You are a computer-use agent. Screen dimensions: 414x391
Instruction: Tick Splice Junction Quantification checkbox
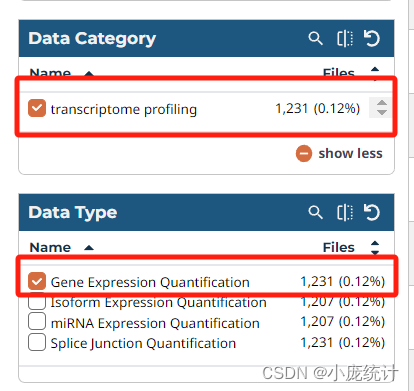click(x=37, y=342)
